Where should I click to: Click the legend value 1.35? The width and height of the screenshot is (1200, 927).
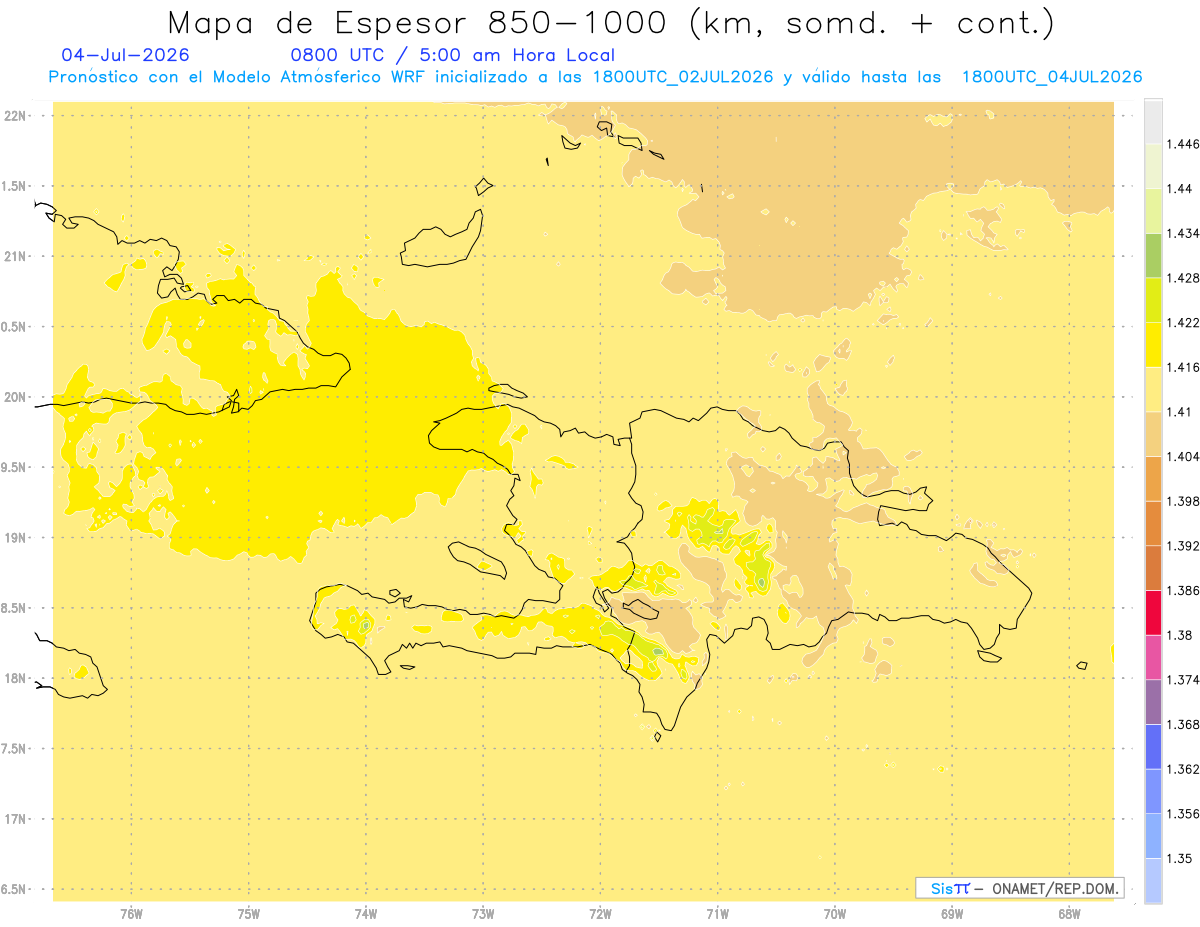1180,859
